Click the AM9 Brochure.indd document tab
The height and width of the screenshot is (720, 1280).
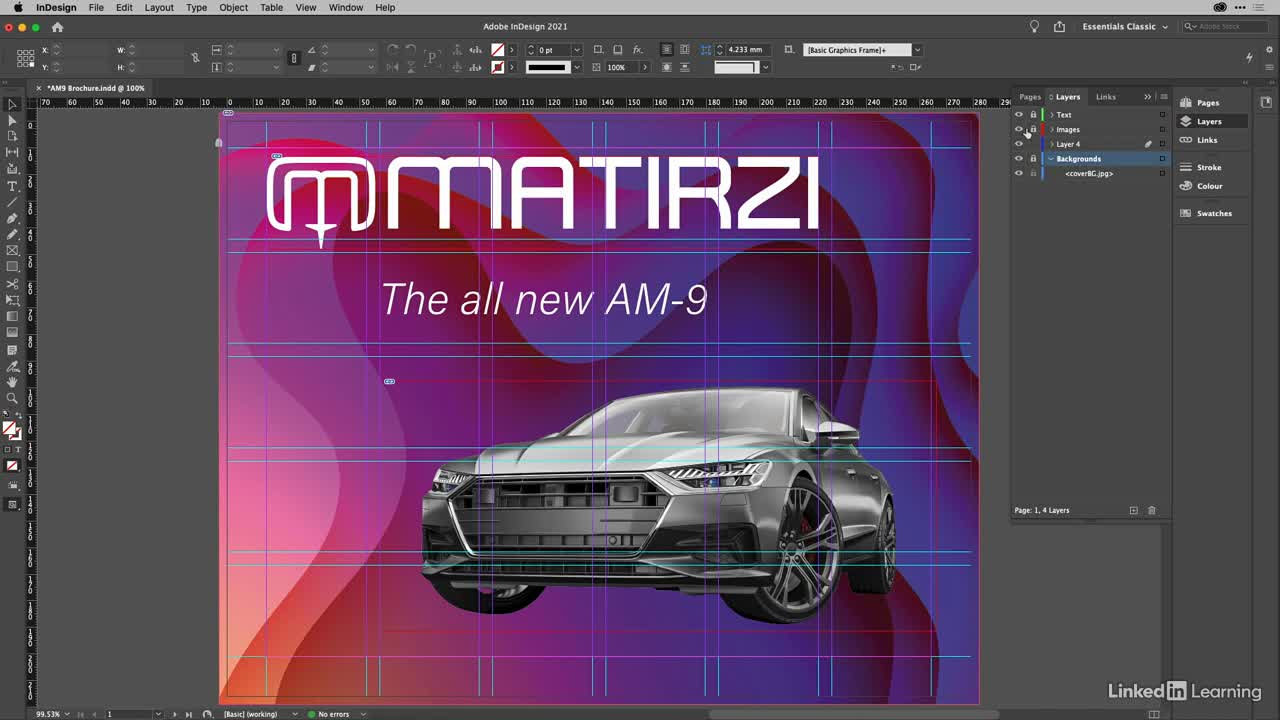(97, 88)
